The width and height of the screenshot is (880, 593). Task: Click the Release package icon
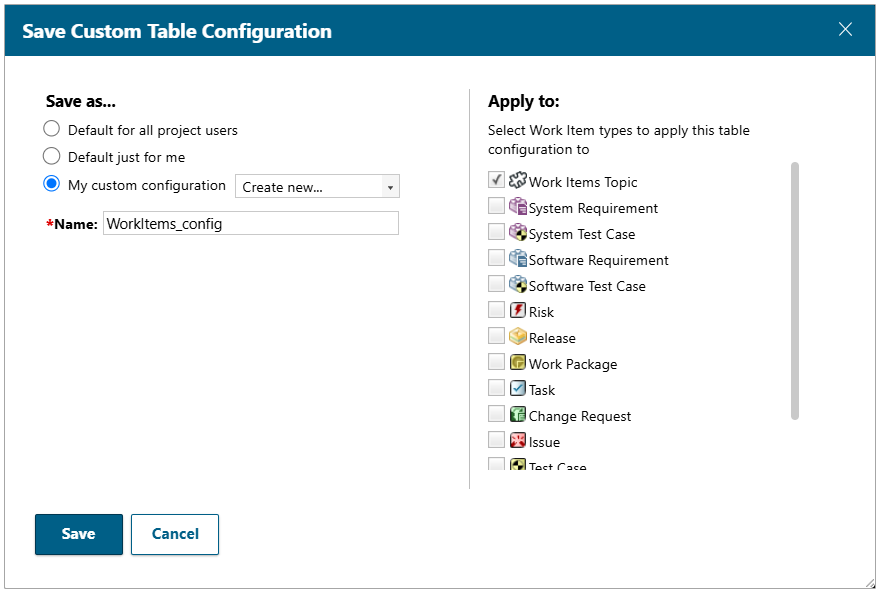click(518, 337)
